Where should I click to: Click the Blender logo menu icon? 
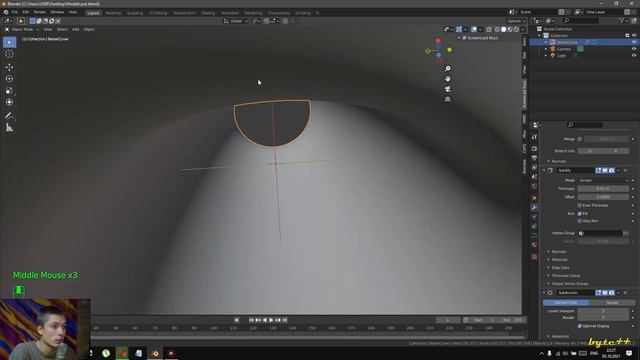[6, 12]
